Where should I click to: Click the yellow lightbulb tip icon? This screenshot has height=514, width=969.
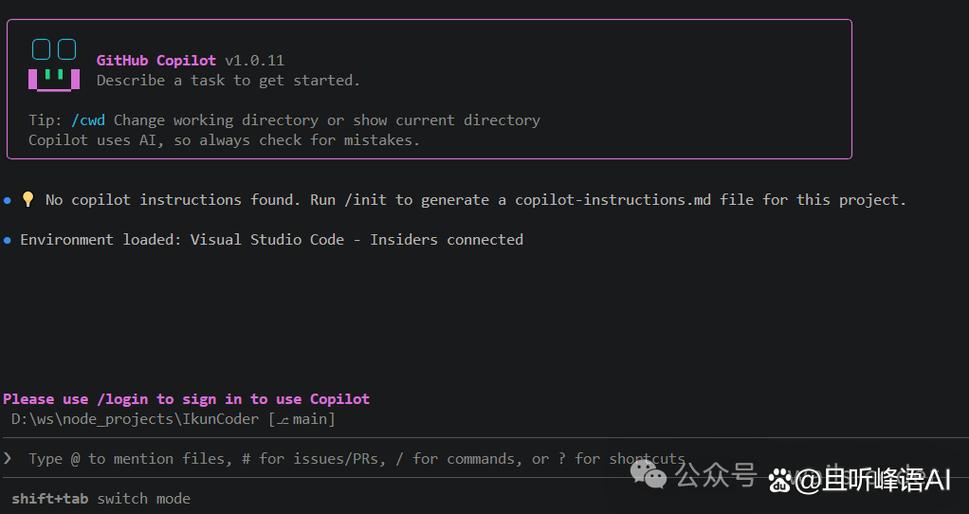(28, 199)
